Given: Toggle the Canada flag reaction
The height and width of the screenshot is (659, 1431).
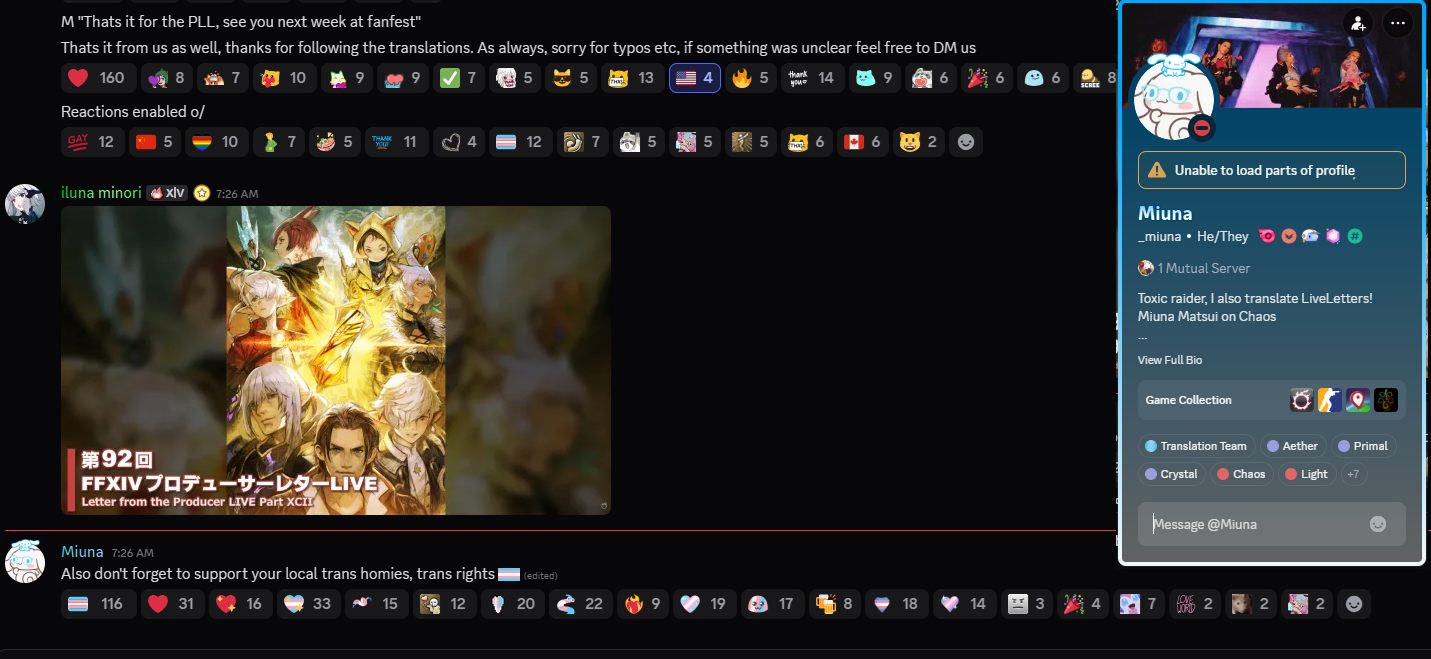Looking at the screenshot, I should pos(863,142).
